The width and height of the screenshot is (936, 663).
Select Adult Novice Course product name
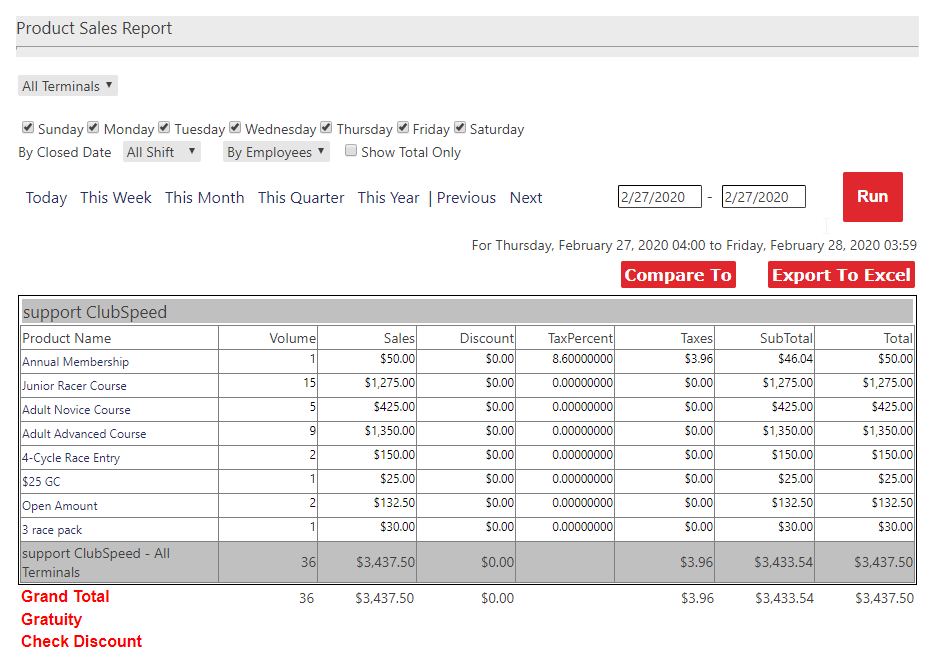pos(76,409)
